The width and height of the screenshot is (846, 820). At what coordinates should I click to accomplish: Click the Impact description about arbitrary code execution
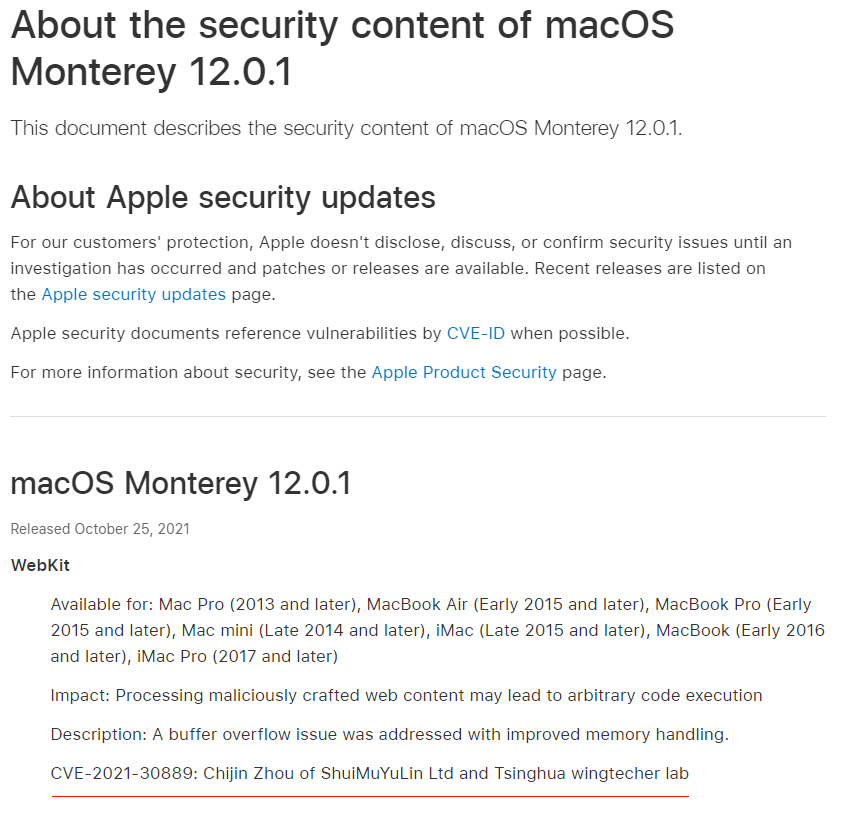406,695
